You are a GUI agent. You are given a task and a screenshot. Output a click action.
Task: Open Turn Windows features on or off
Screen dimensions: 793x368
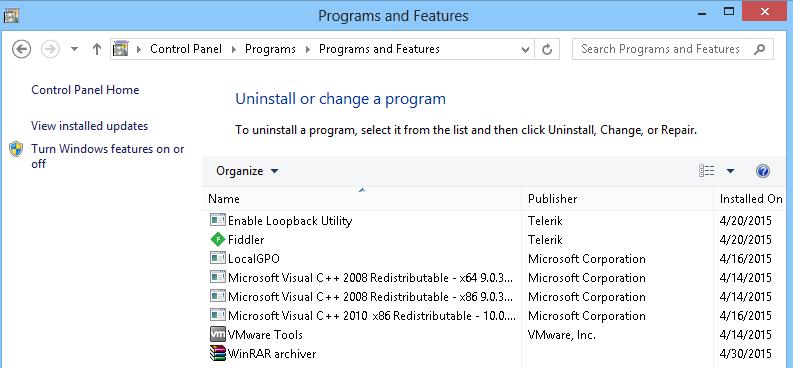[108, 156]
